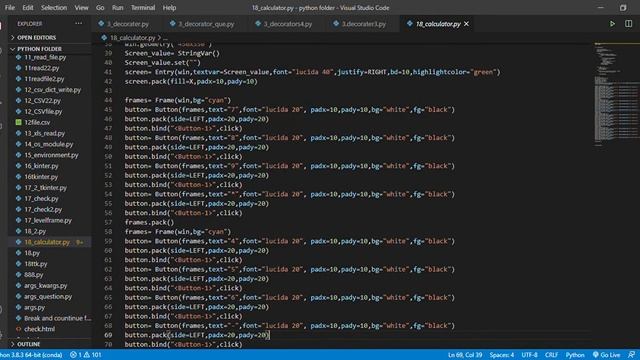Open the Terminal menu
The height and width of the screenshot is (360, 640).
(x=143, y=8)
